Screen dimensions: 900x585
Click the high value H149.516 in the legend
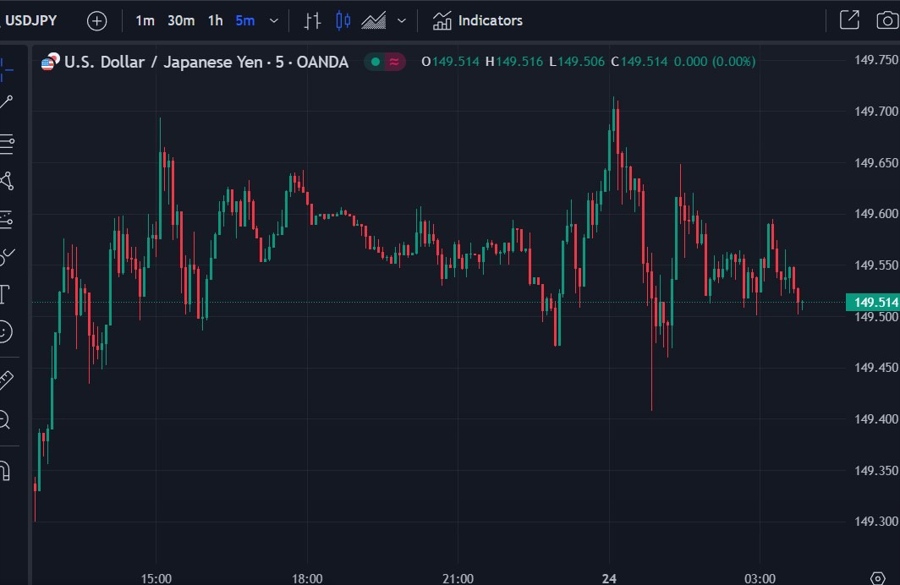514,61
